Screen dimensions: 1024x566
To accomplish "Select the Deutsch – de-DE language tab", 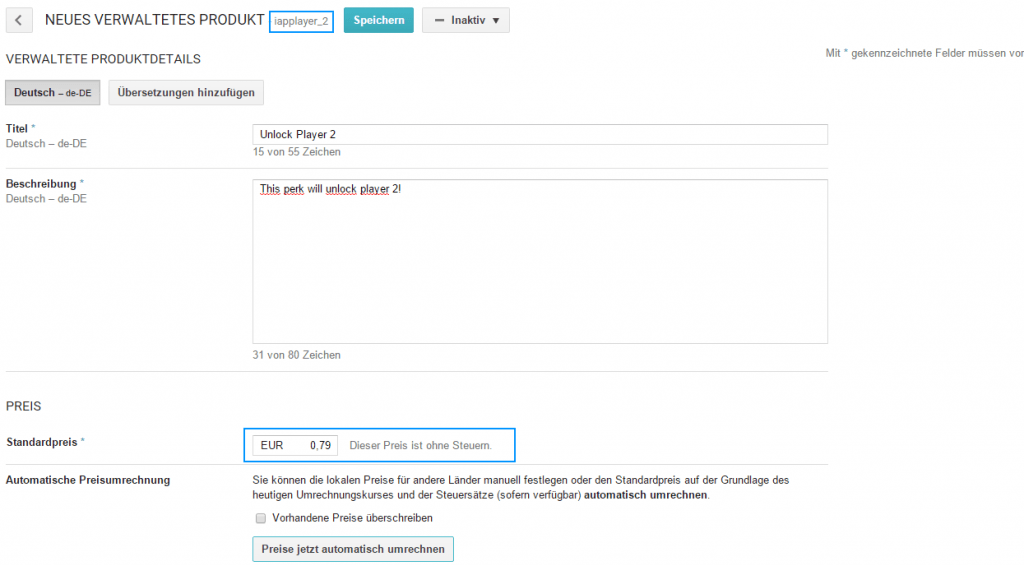I will [x=52, y=93].
